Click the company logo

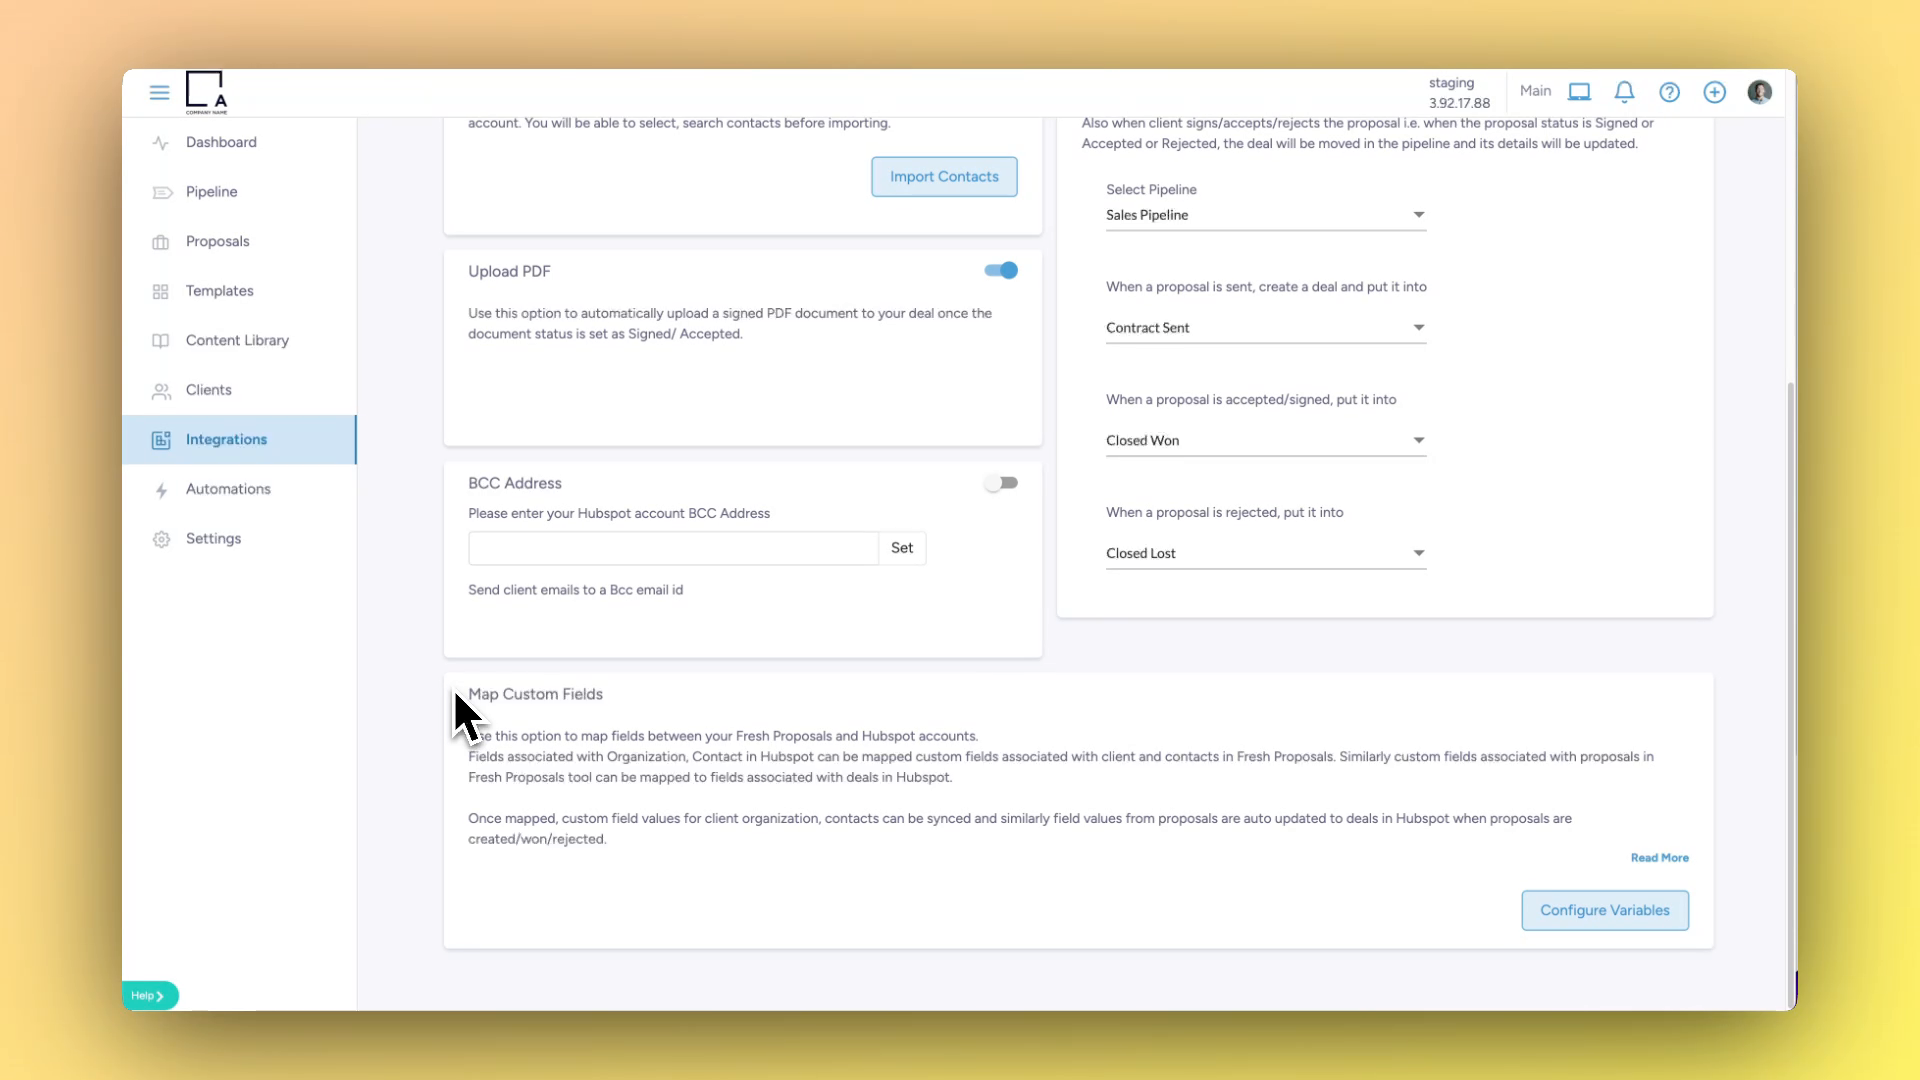(206, 92)
